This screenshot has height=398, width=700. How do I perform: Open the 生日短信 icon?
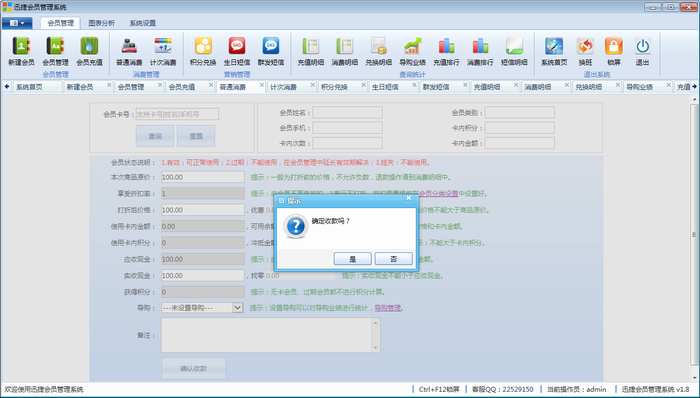[x=237, y=51]
